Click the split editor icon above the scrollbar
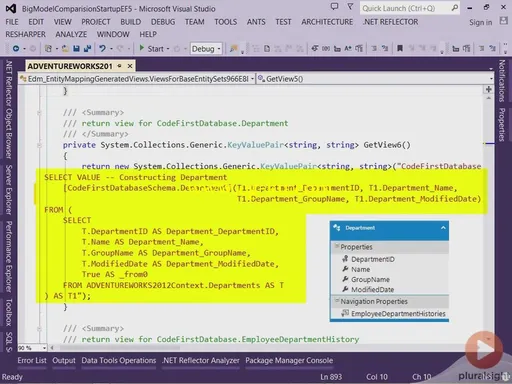 click(x=488, y=89)
